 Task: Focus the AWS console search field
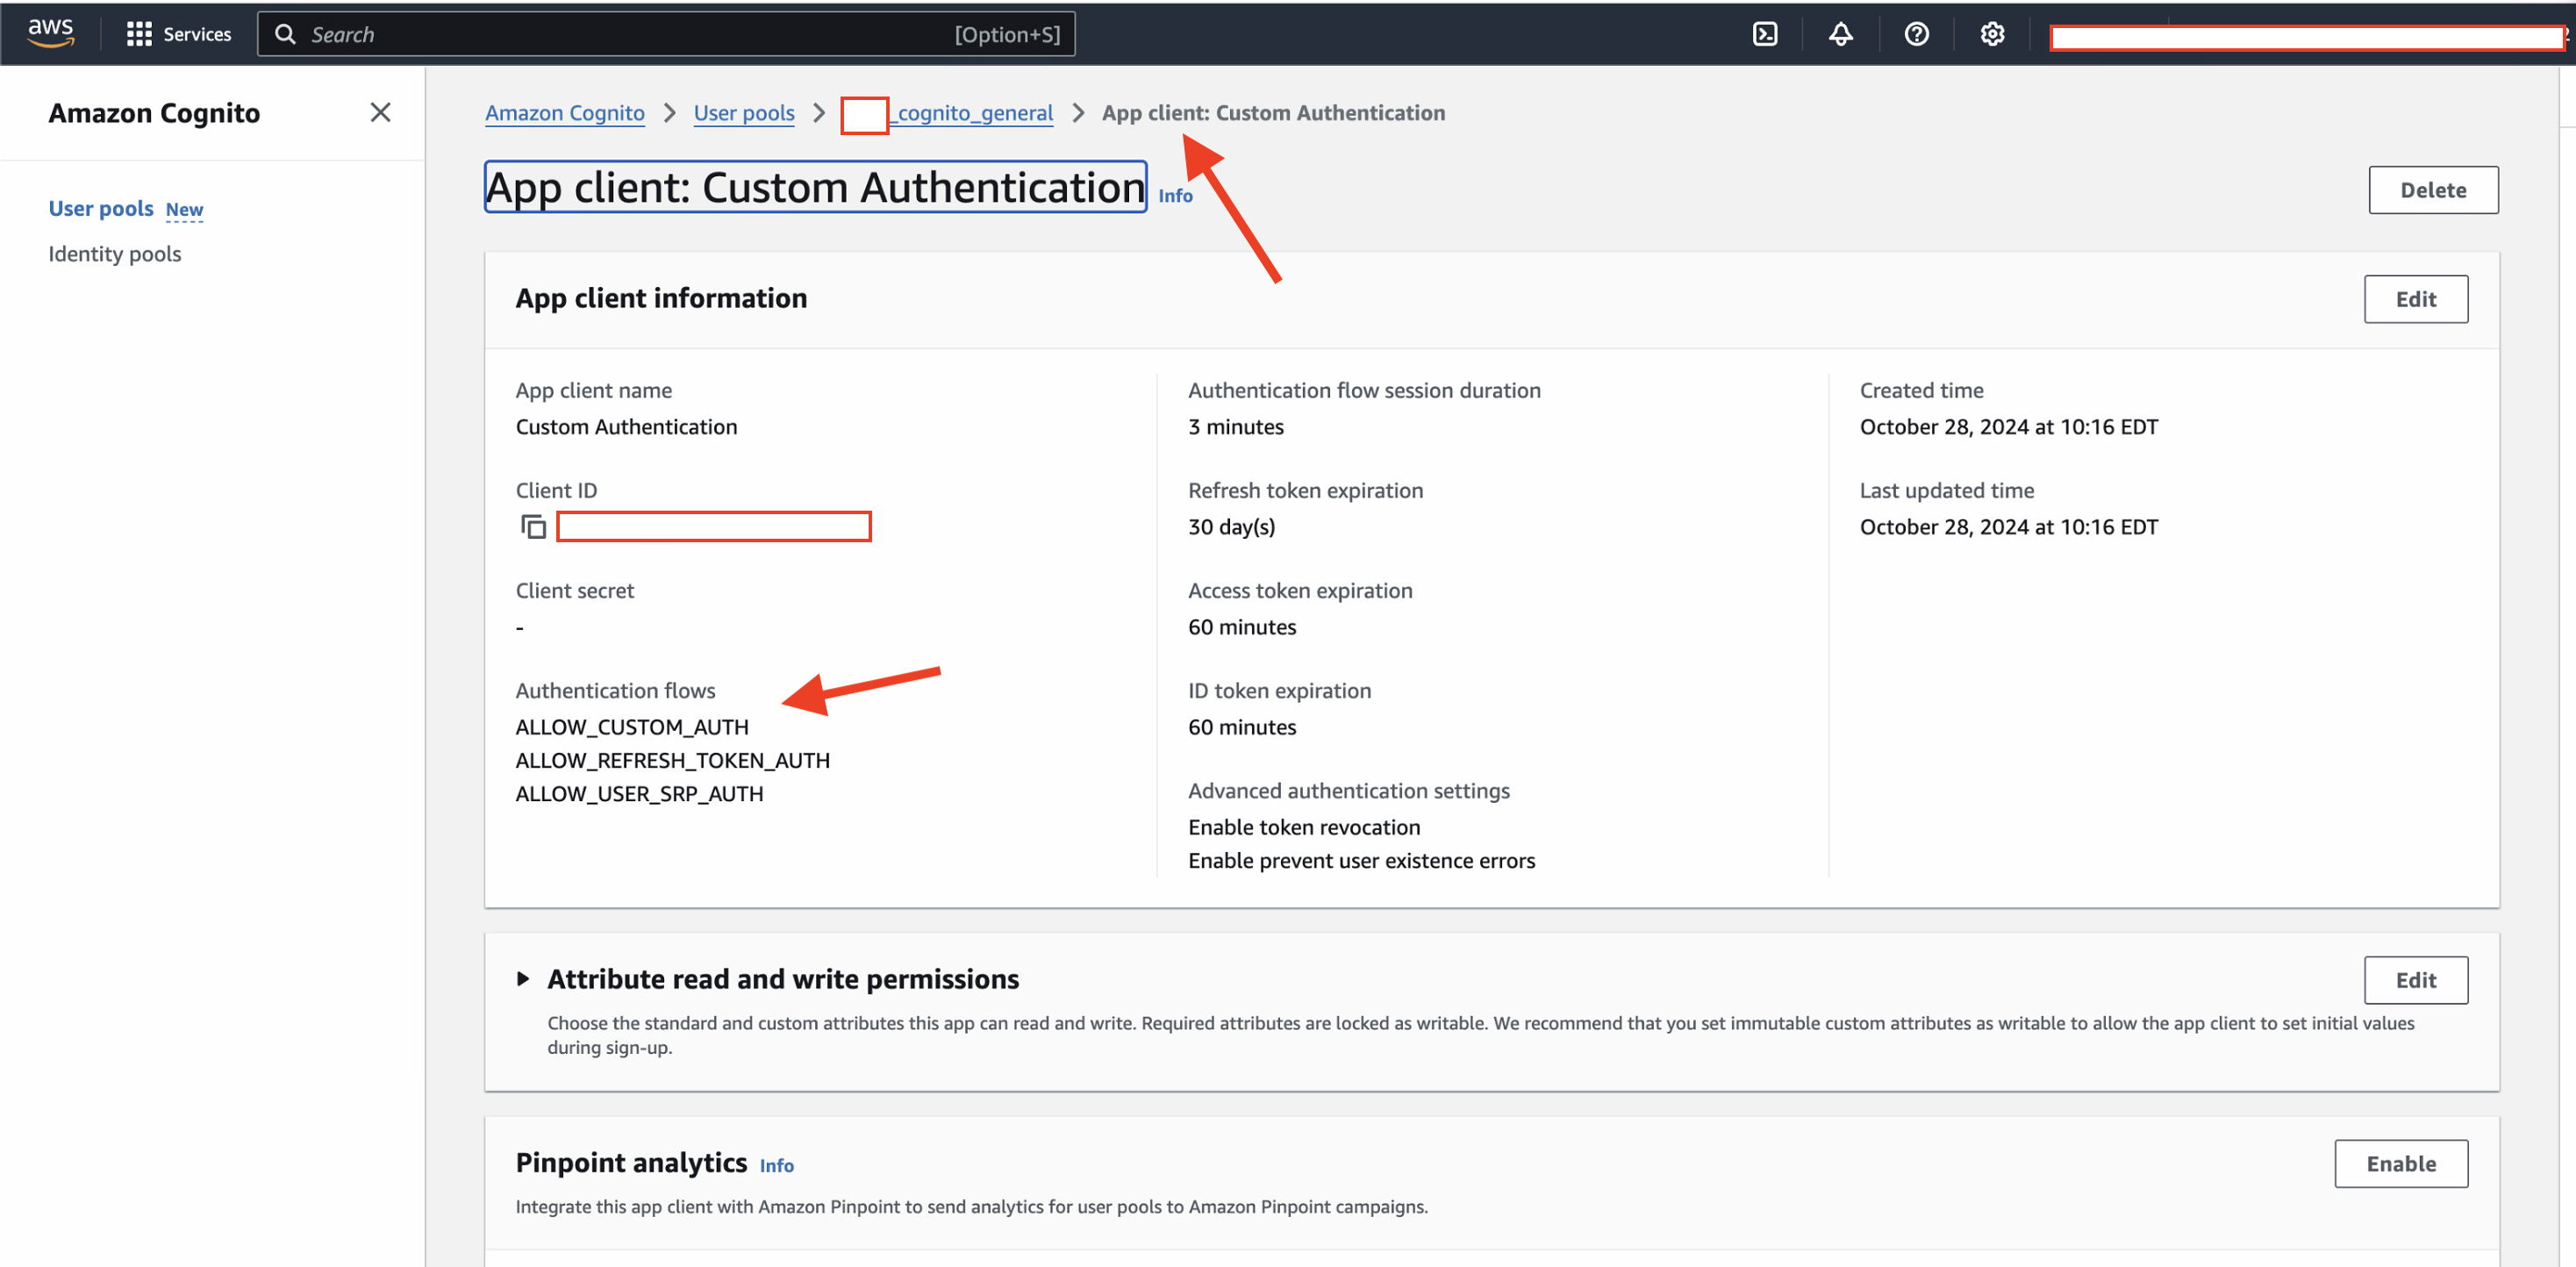pyautogui.click(x=666, y=34)
